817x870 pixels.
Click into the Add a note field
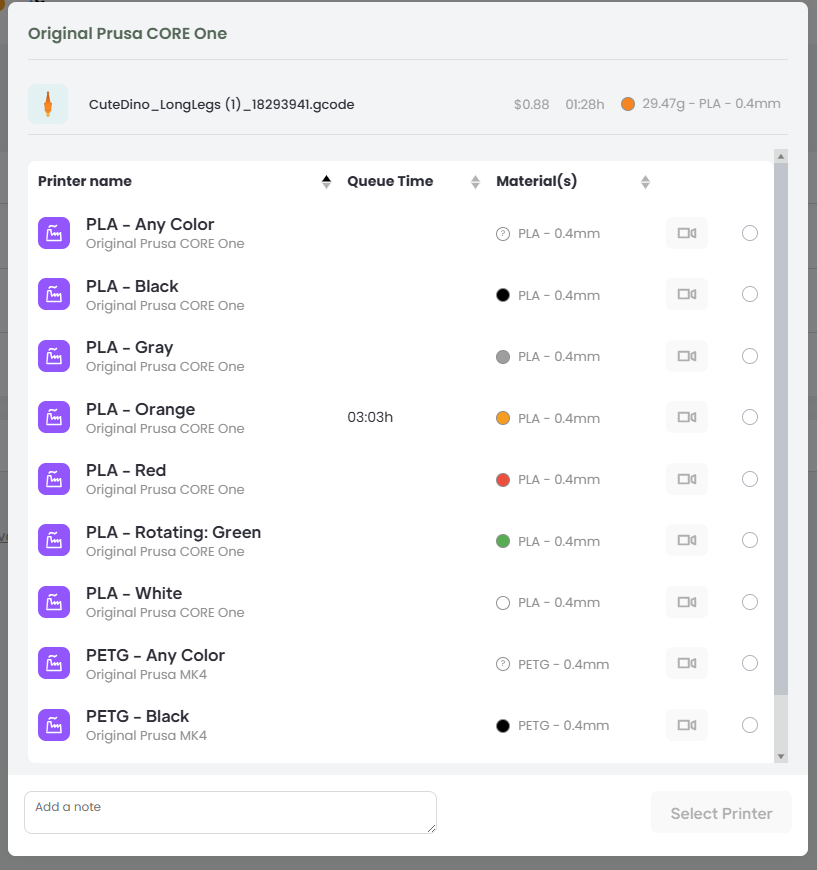tap(230, 812)
